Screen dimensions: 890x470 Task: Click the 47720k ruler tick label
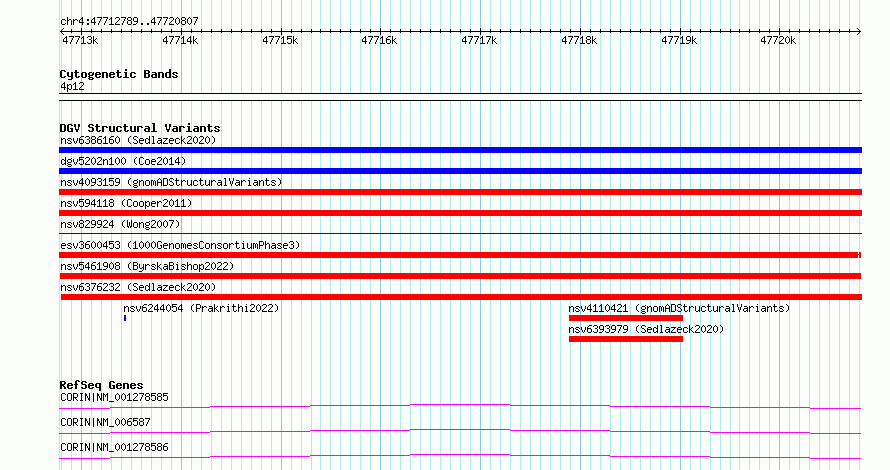pyautogui.click(x=778, y=40)
